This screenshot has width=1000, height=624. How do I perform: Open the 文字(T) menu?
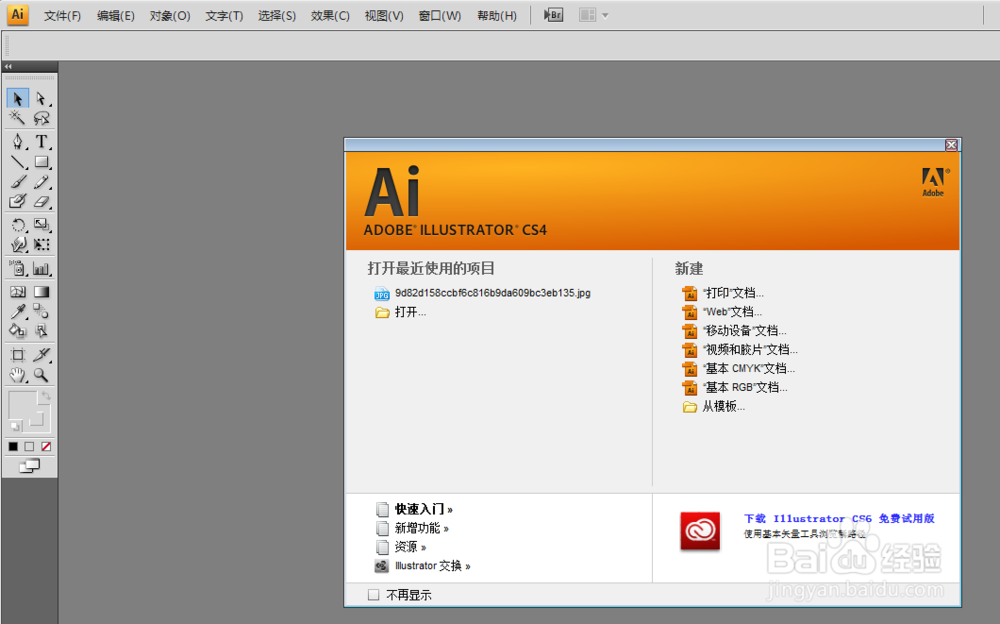pos(224,15)
